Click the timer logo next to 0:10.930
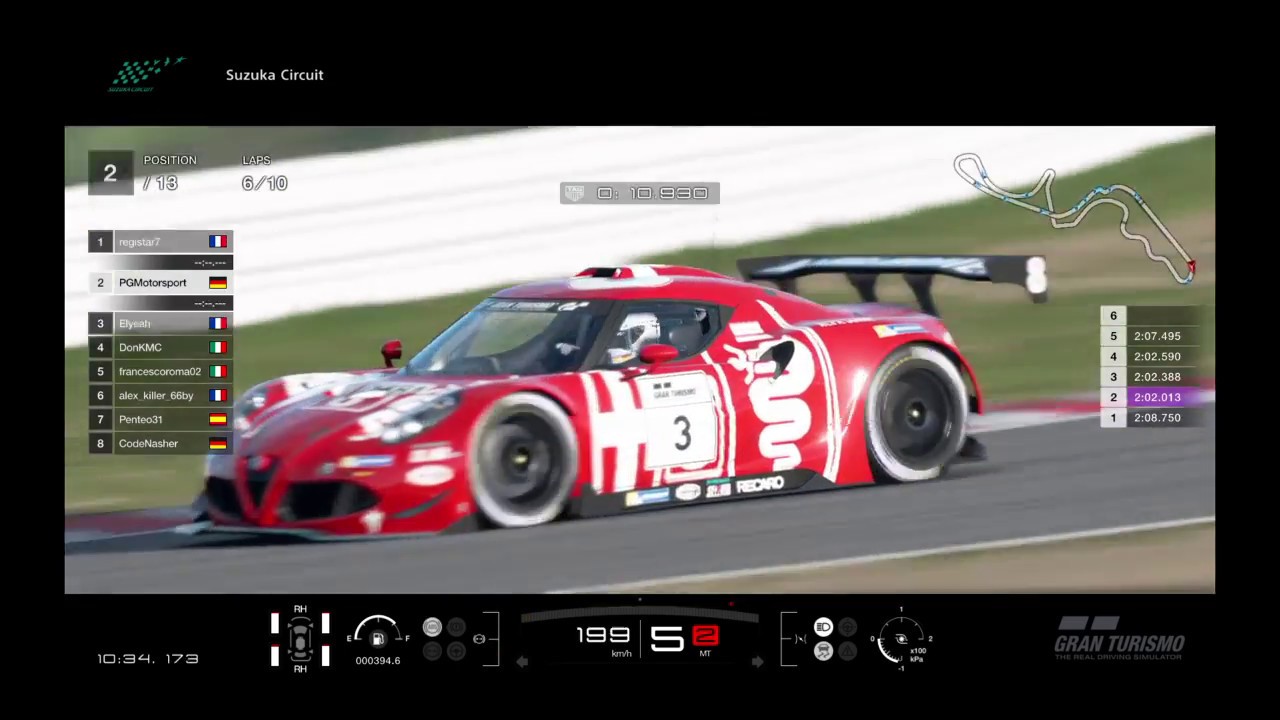Viewport: 1280px width, 720px height. 574,193
